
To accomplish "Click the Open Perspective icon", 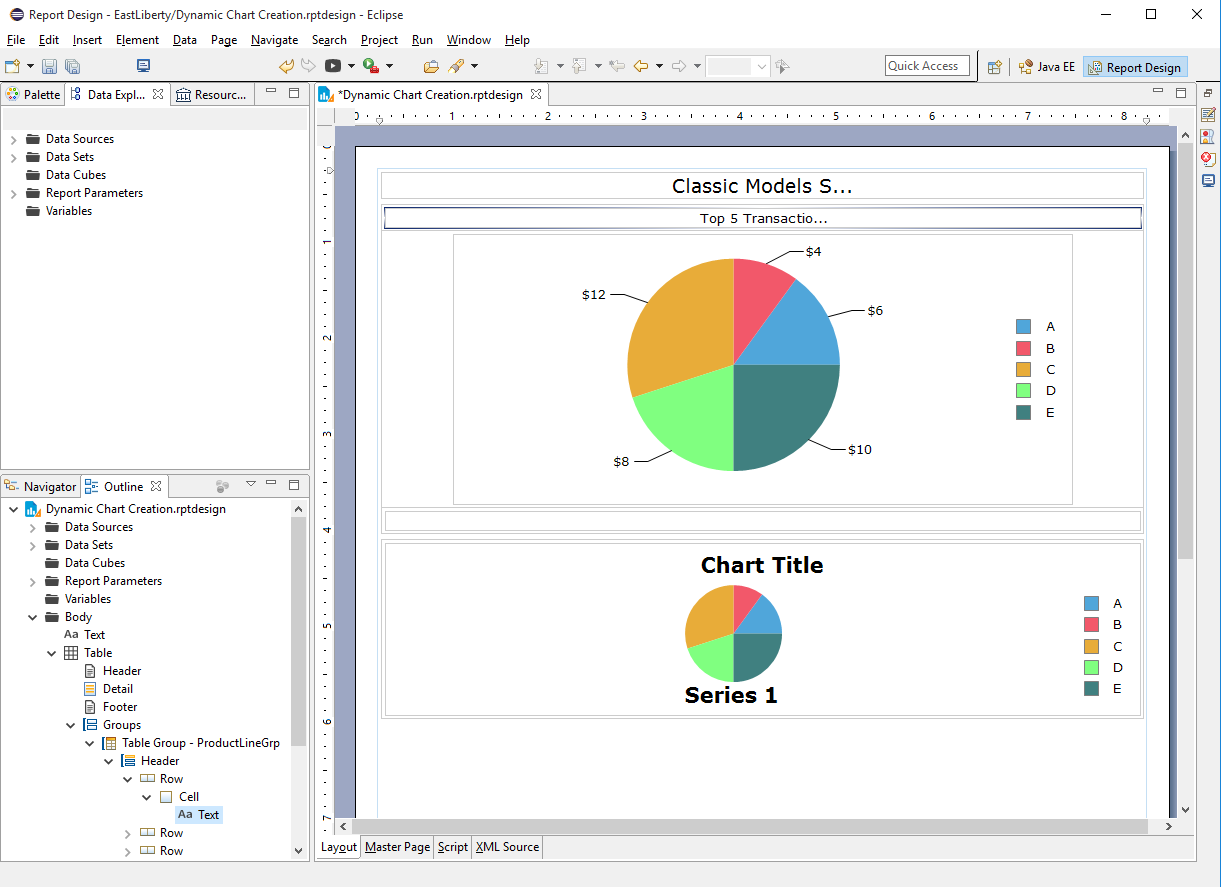I will tap(994, 67).
